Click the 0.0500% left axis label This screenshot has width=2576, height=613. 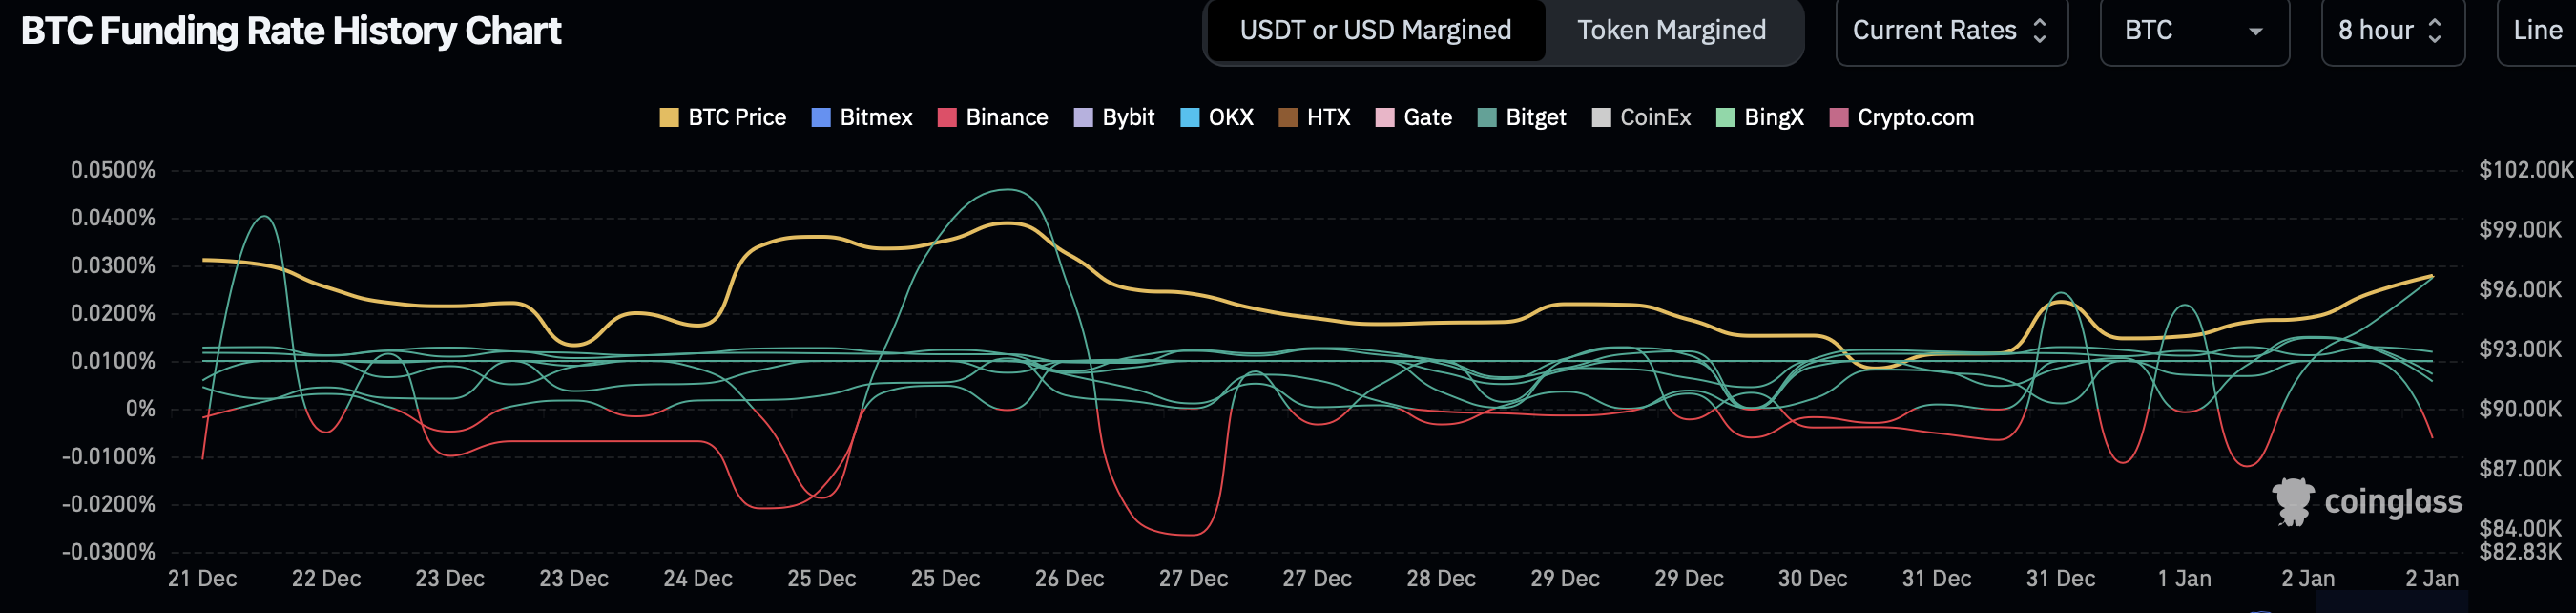[x=113, y=170]
